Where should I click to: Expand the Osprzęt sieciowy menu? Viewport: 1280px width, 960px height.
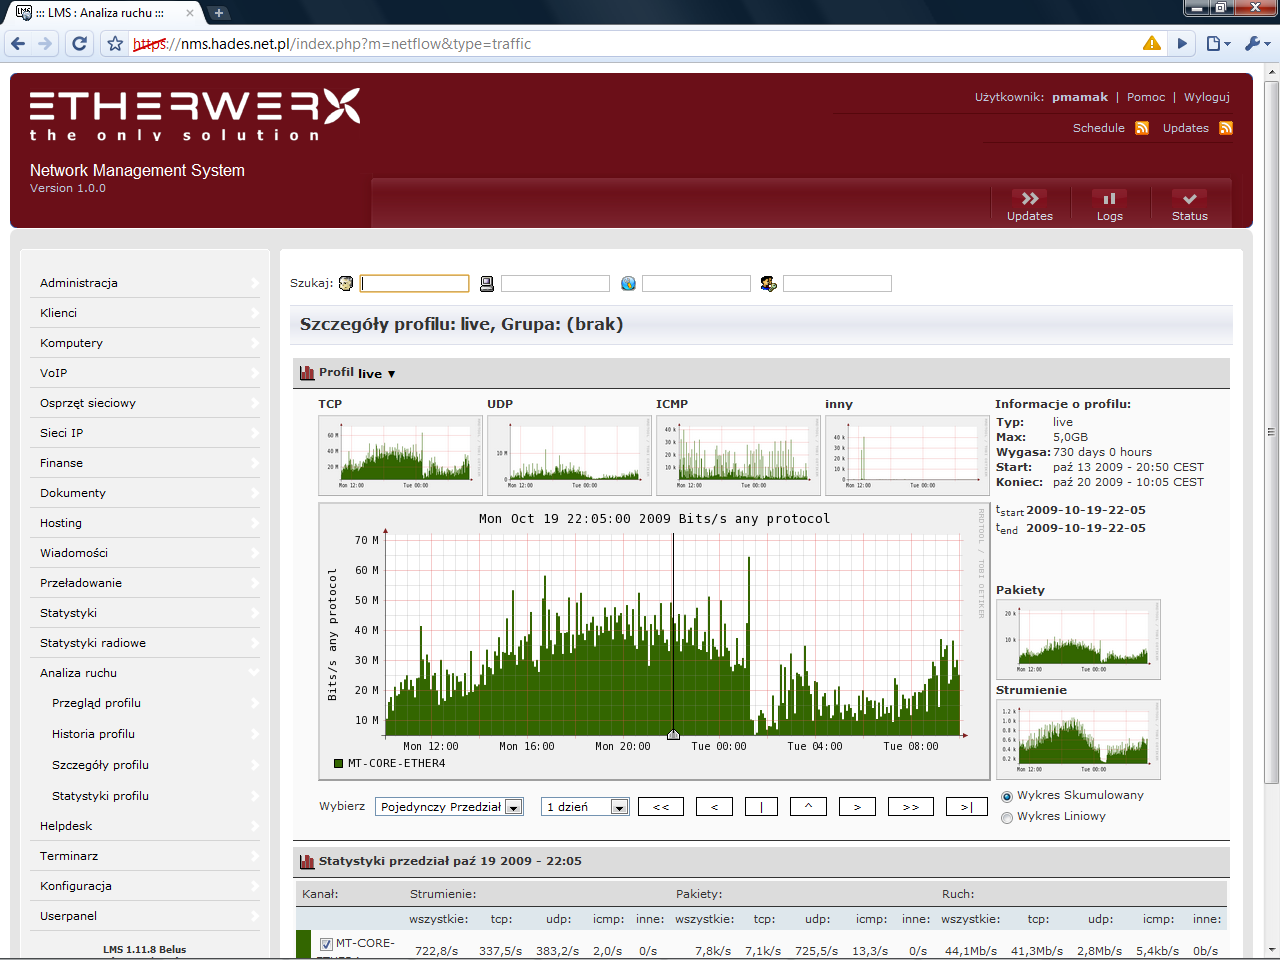click(x=145, y=403)
